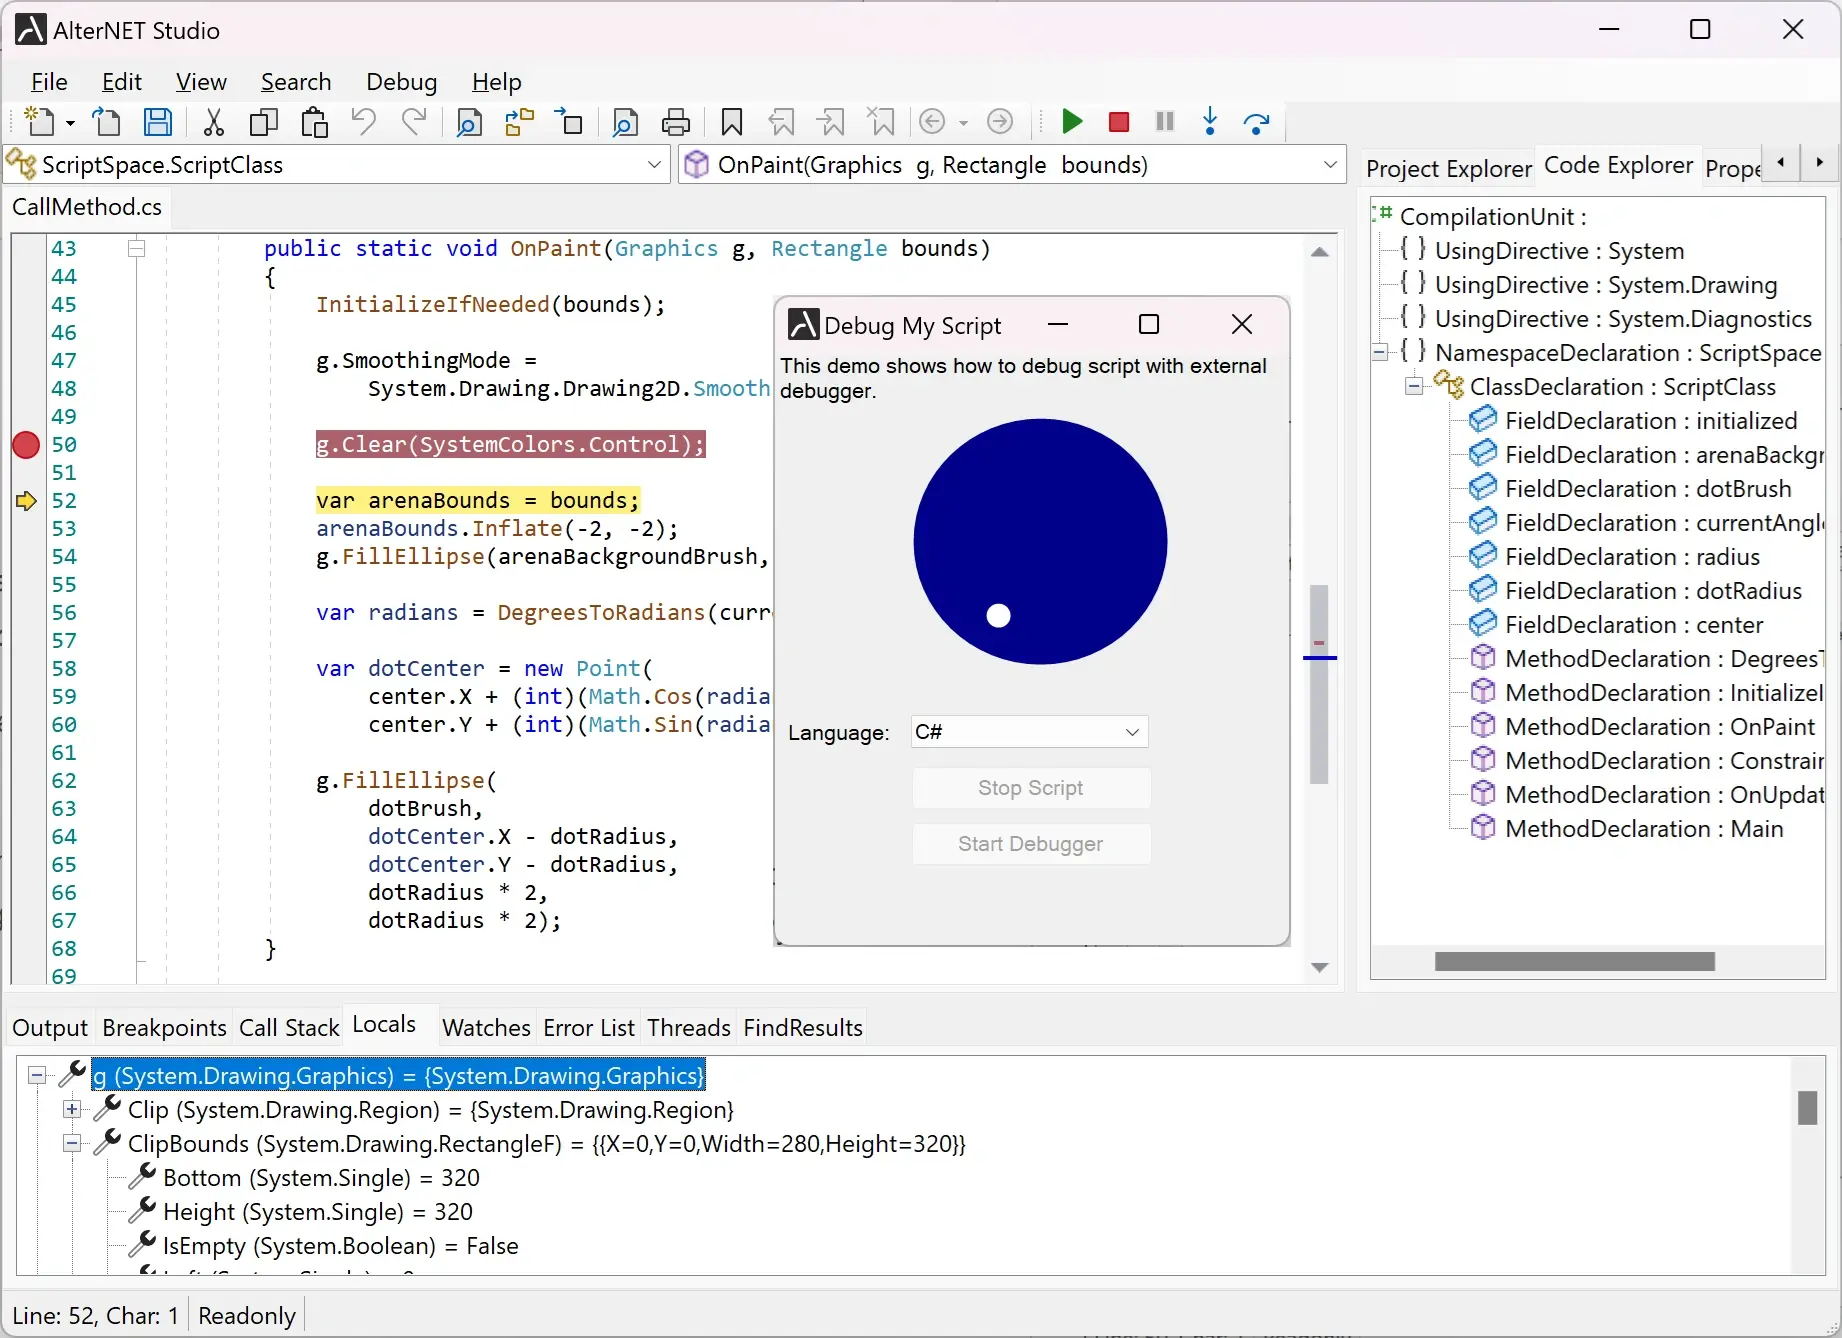The width and height of the screenshot is (1842, 1338).
Task: Stop debugging using the red stop icon
Action: click(x=1118, y=122)
